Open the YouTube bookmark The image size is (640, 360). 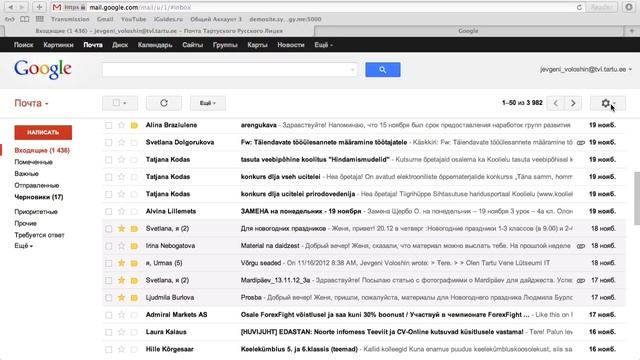point(133,19)
